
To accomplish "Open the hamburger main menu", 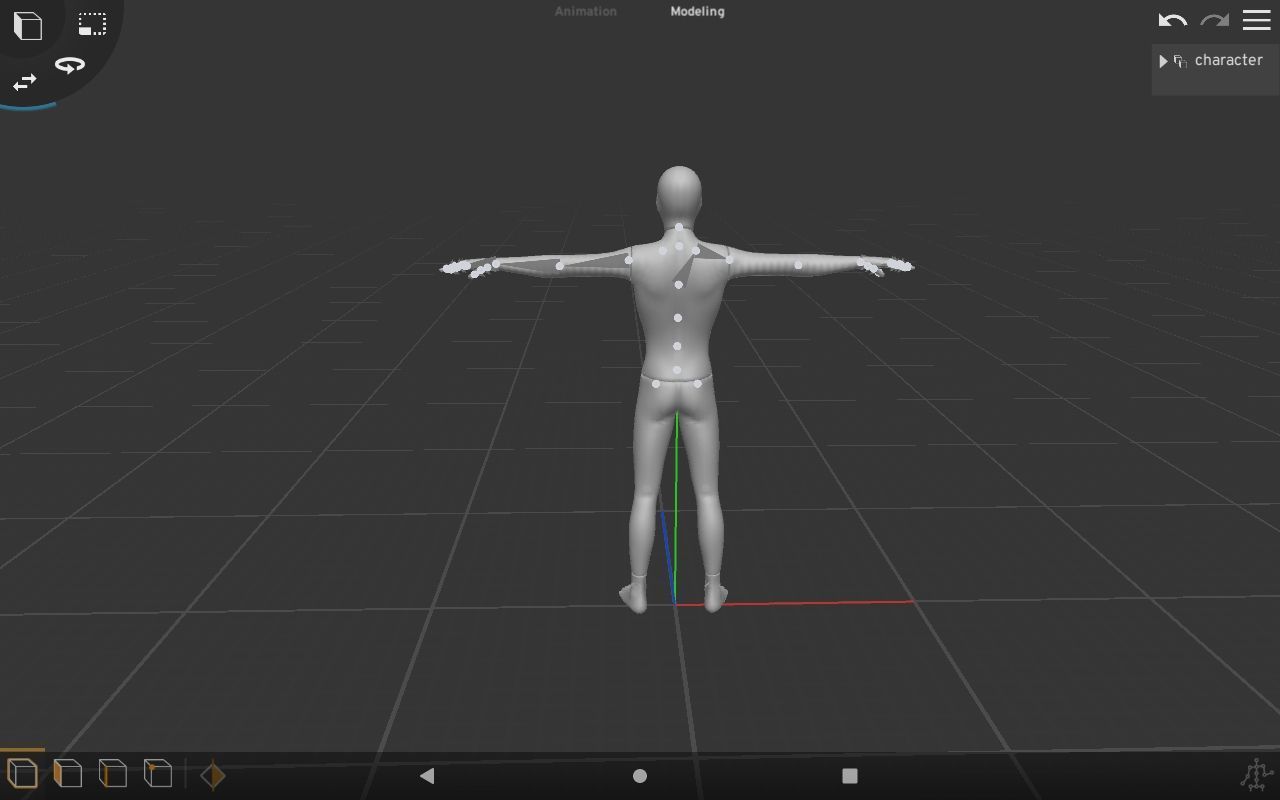I will point(1256,20).
